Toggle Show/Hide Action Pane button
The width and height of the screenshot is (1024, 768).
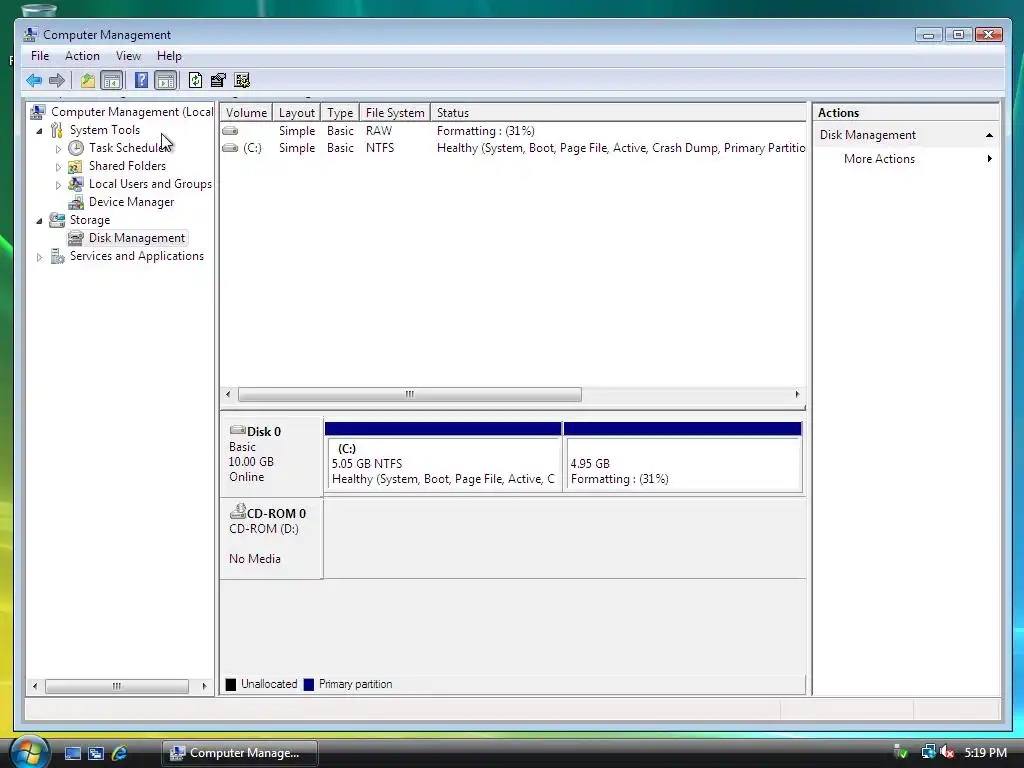pyautogui.click(x=166, y=80)
